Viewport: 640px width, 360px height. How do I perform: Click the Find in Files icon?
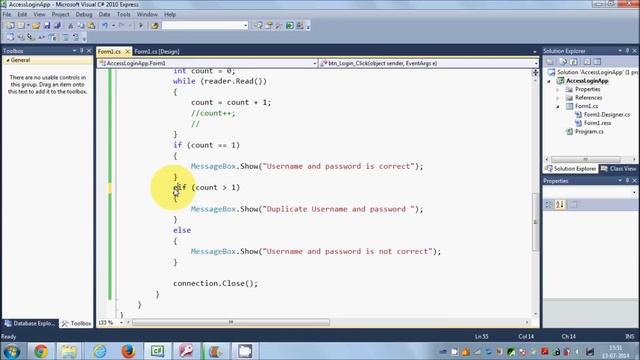tap(155, 26)
